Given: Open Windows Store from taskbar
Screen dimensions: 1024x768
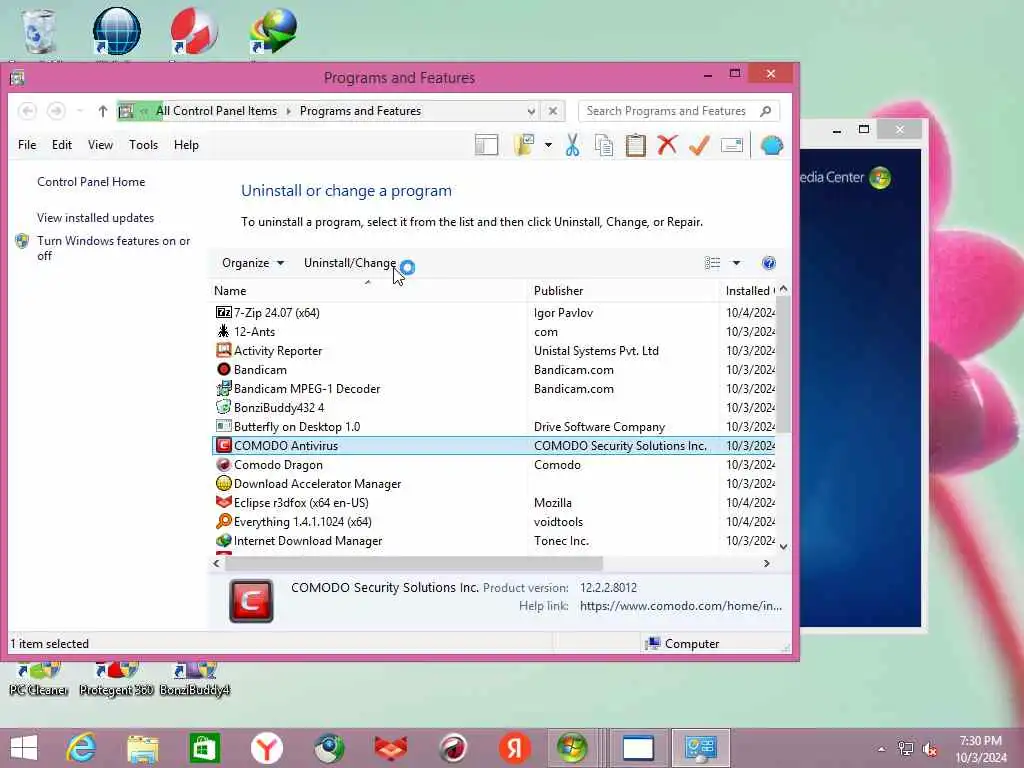Looking at the screenshot, I should point(204,748).
